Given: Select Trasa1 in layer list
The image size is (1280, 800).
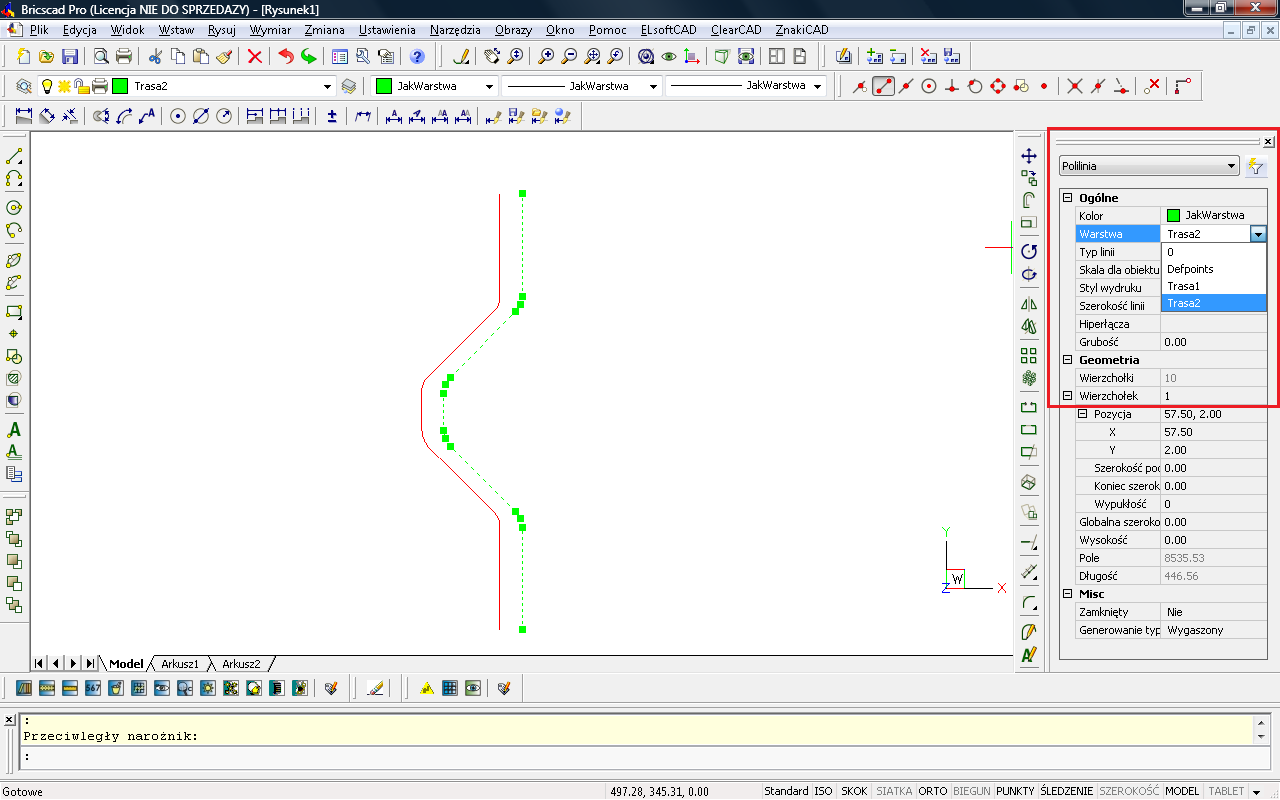Looking at the screenshot, I should click(x=1213, y=286).
